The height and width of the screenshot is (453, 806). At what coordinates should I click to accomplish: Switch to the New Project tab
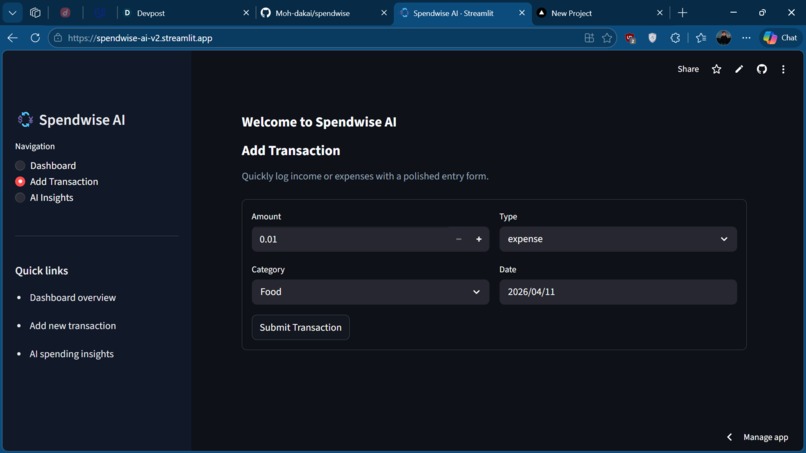click(599, 13)
